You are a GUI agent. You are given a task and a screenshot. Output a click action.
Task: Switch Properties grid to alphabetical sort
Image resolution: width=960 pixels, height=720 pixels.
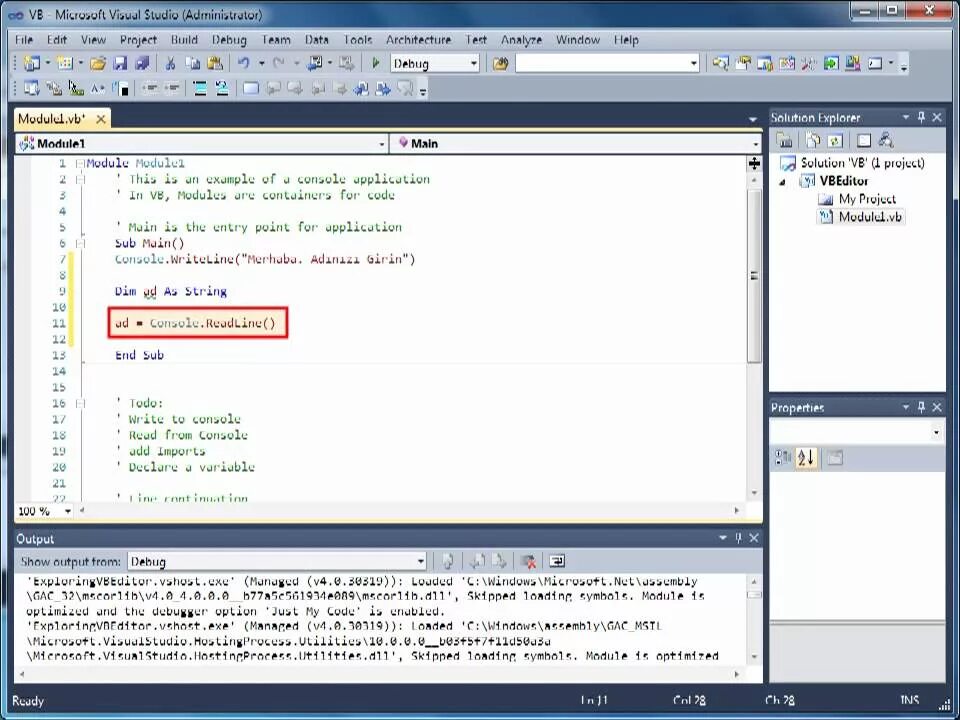click(x=806, y=457)
